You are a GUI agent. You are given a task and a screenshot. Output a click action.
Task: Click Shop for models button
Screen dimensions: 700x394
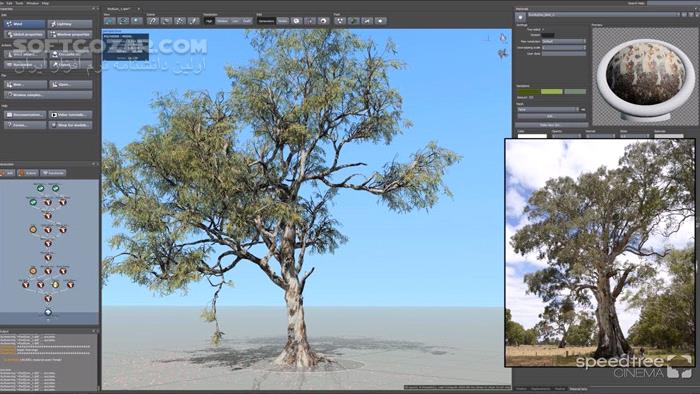[x=71, y=125]
